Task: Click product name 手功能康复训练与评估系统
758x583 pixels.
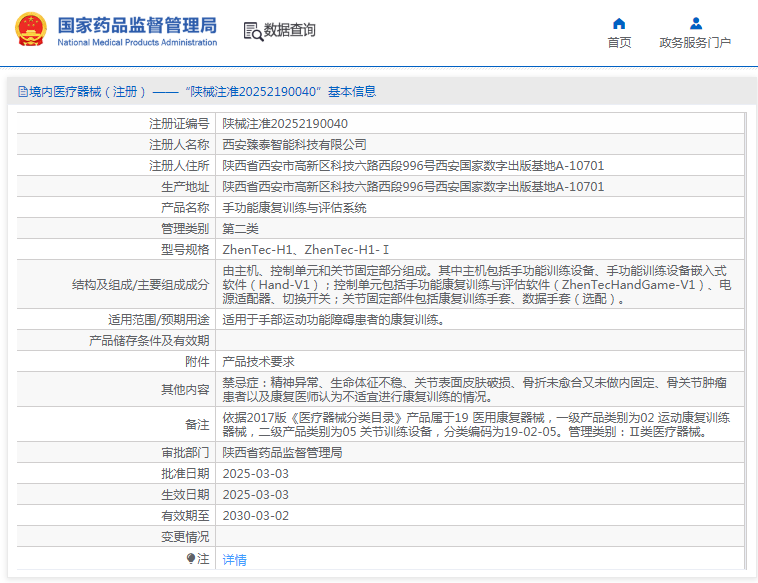Action: (294, 208)
